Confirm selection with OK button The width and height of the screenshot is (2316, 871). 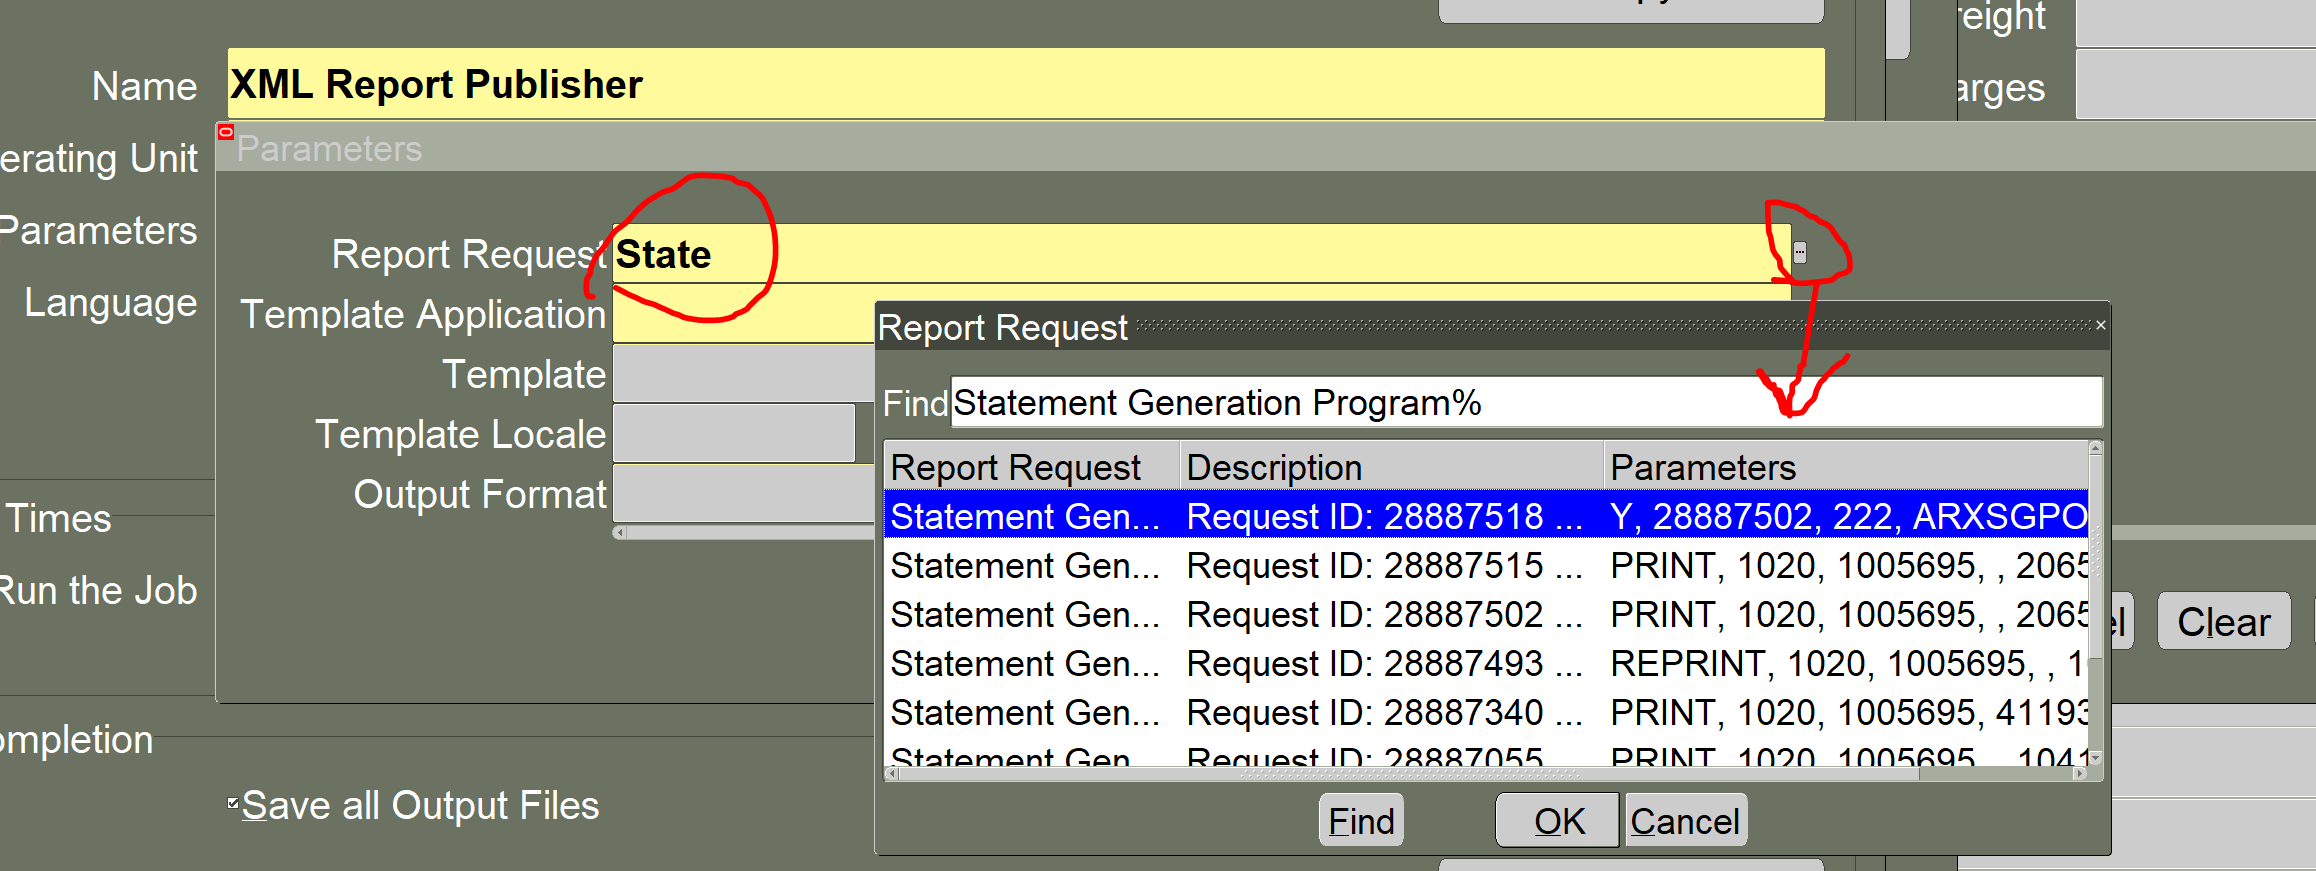coord(1558,820)
